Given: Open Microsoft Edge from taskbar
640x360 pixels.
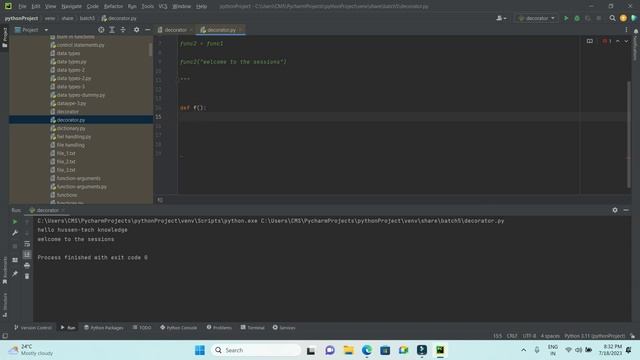Looking at the screenshot, I should [367, 350].
